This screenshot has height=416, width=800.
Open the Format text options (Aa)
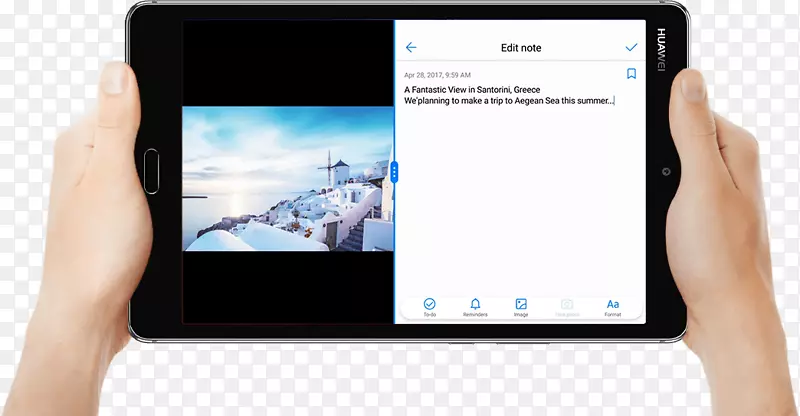click(x=613, y=305)
